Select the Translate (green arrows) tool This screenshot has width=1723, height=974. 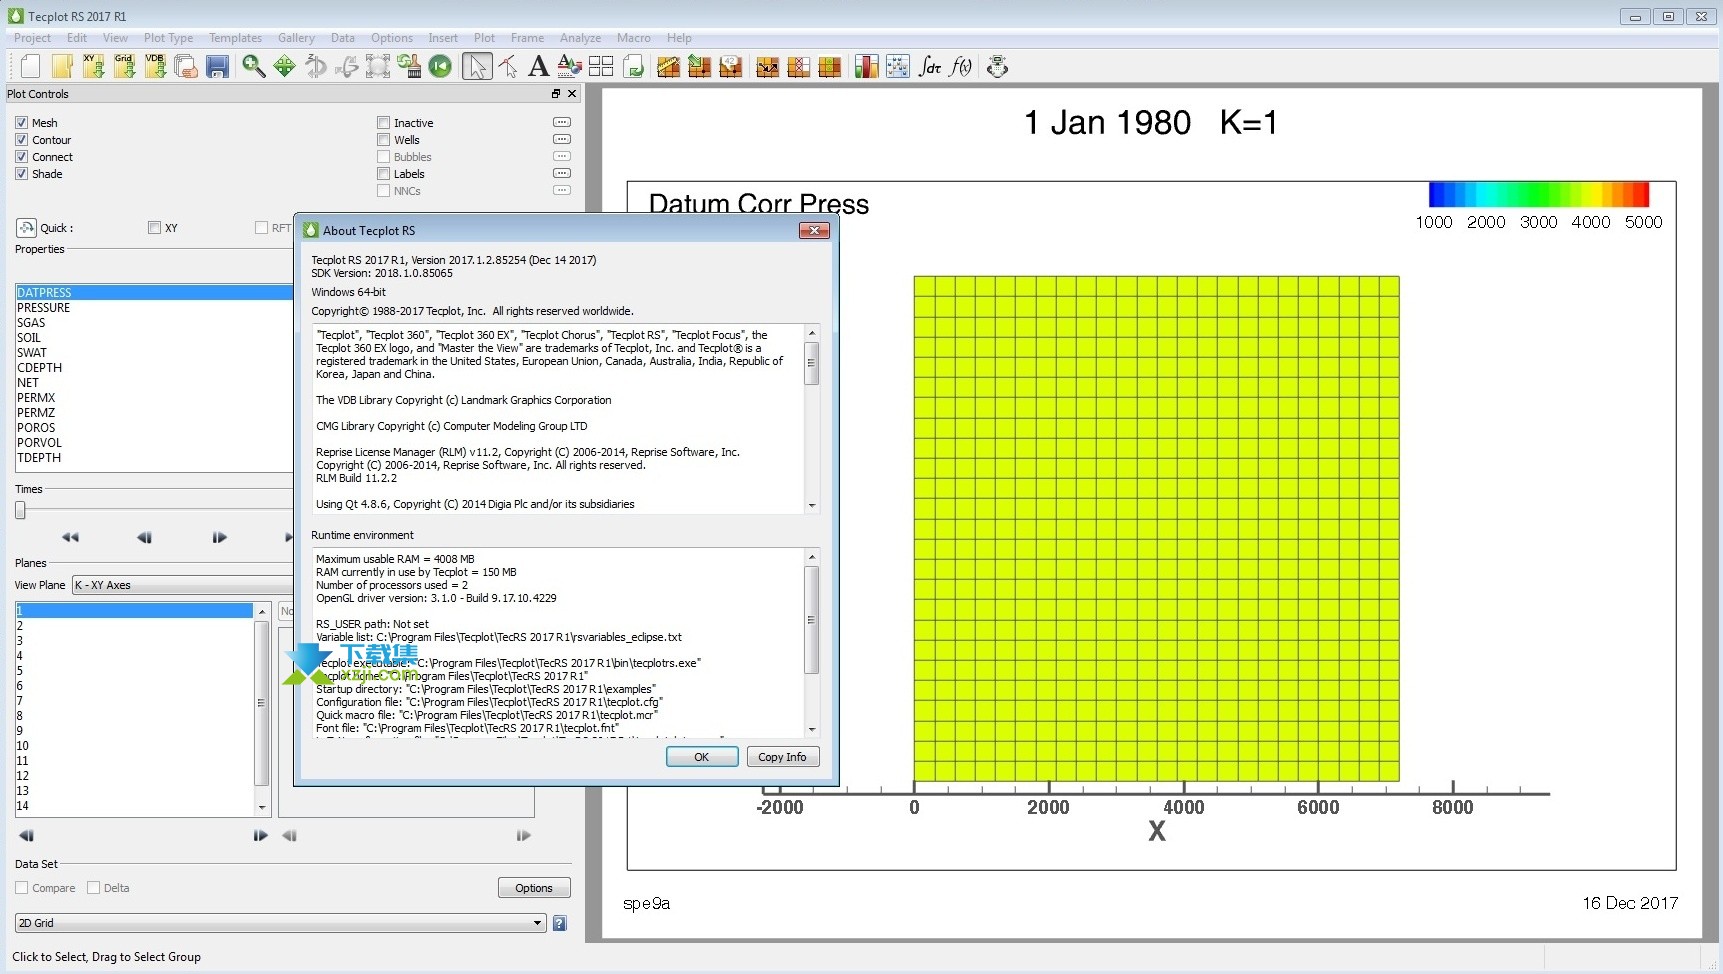pyautogui.click(x=285, y=67)
